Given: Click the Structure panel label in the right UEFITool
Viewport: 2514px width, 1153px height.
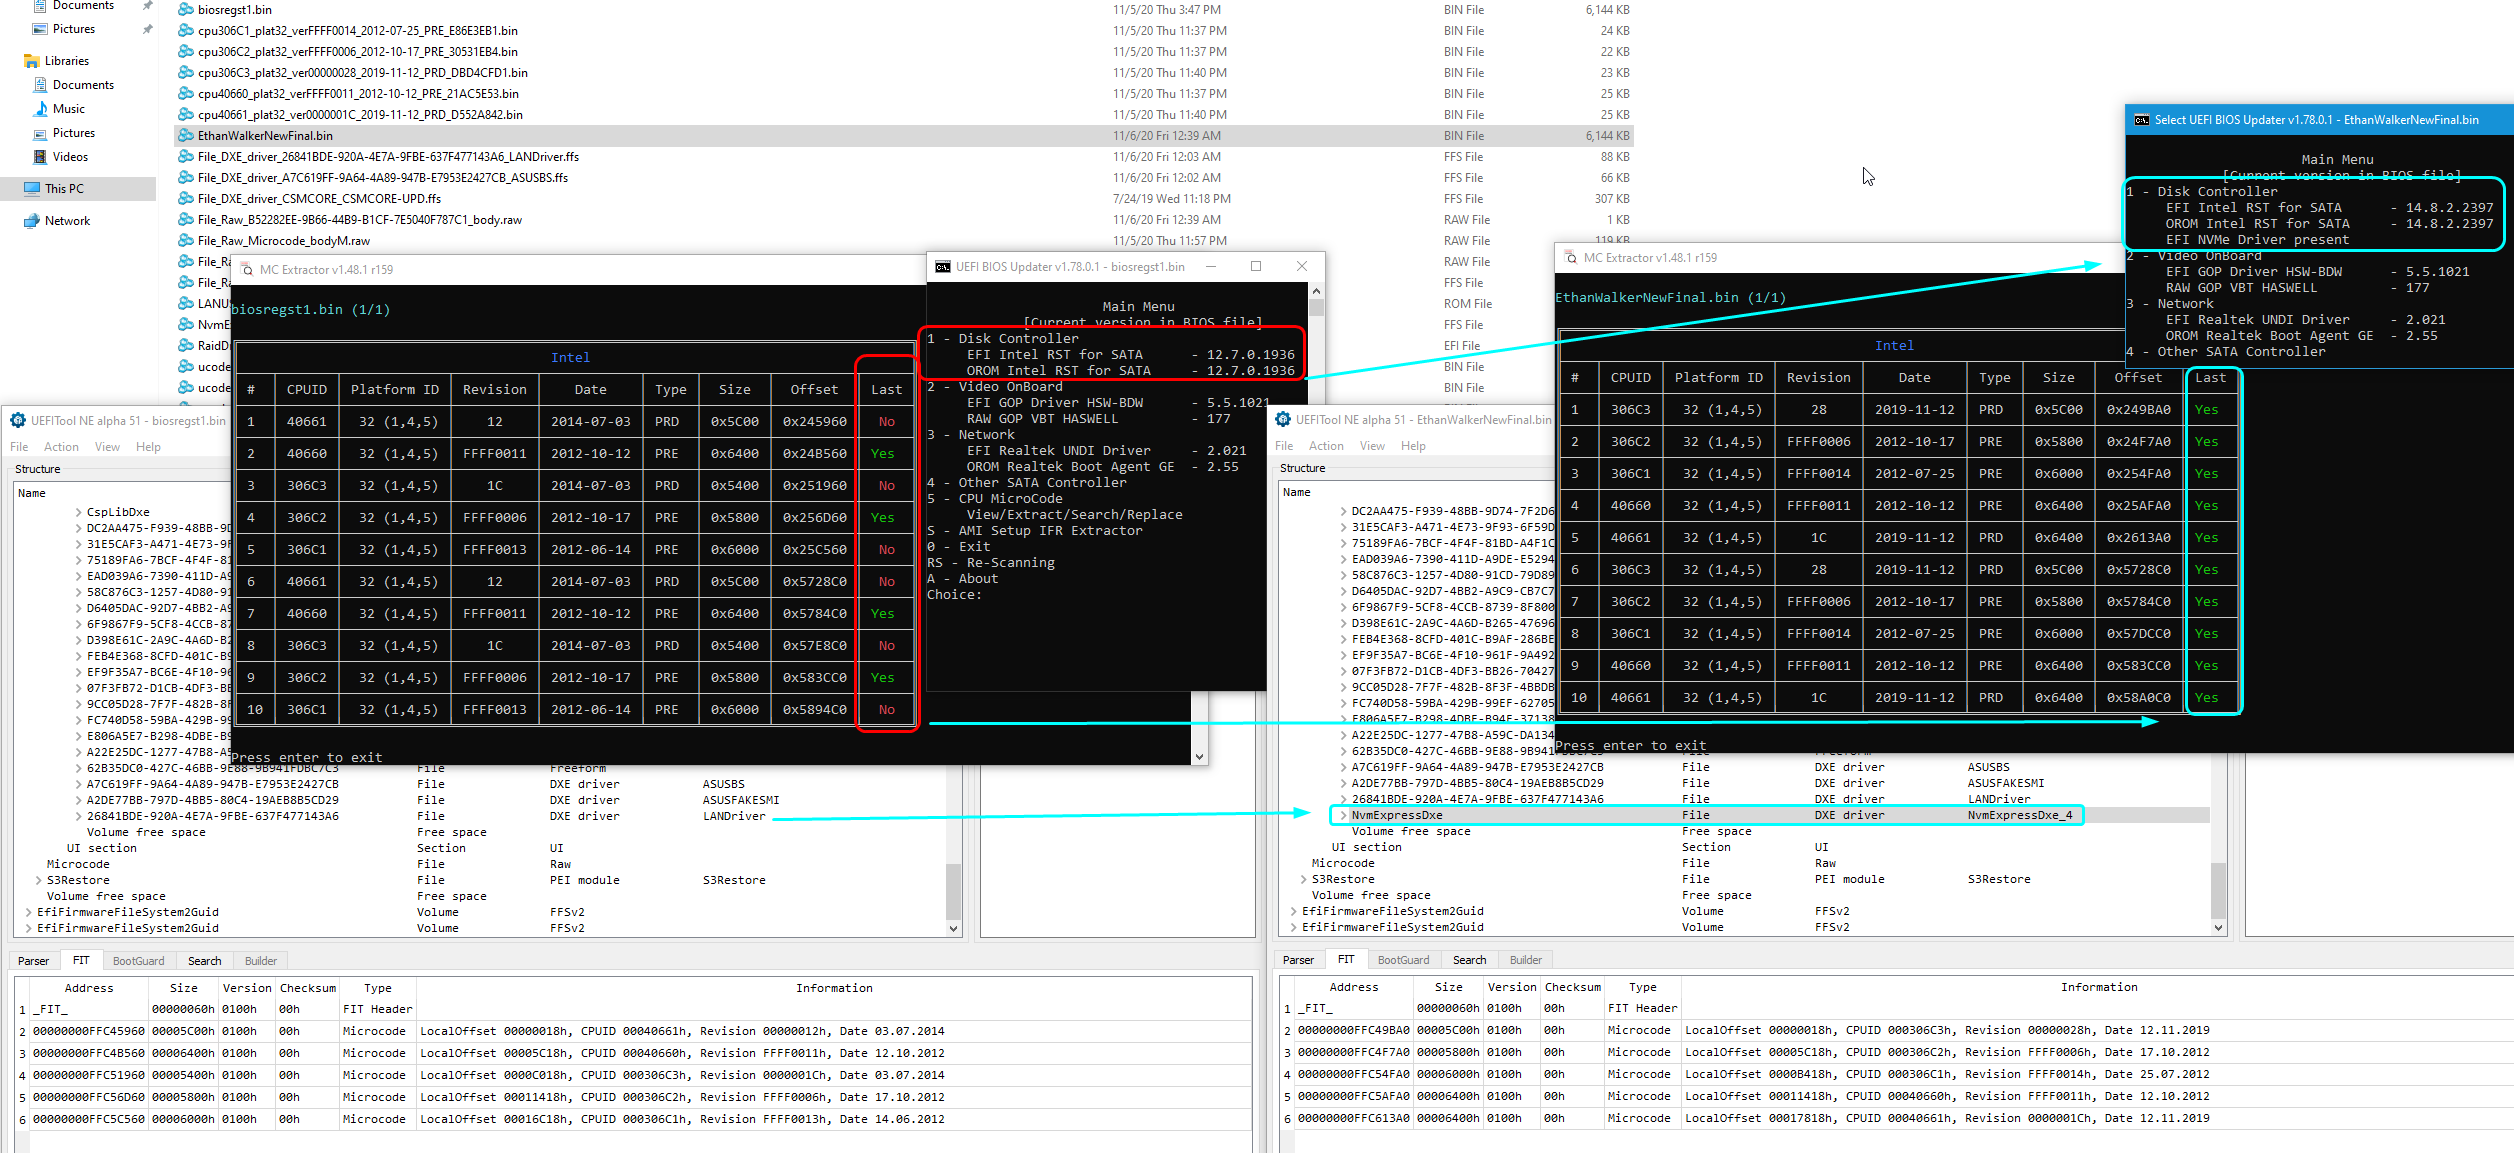Looking at the screenshot, I should (1302, 469).
